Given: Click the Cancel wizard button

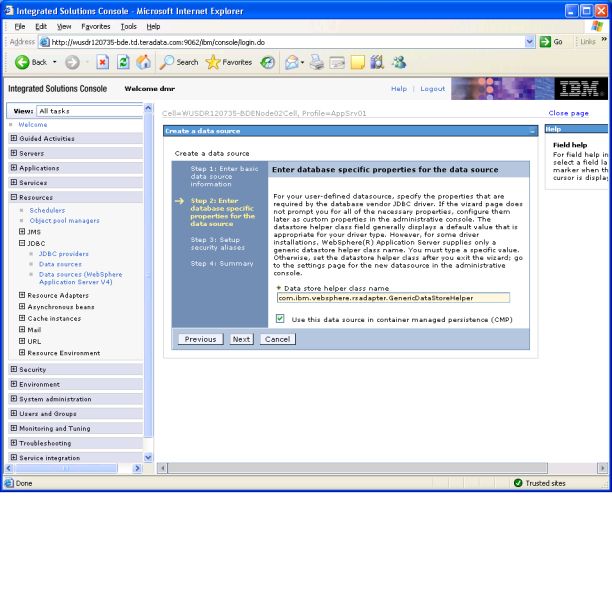Looking at the screenshot, I should (278, 339).
